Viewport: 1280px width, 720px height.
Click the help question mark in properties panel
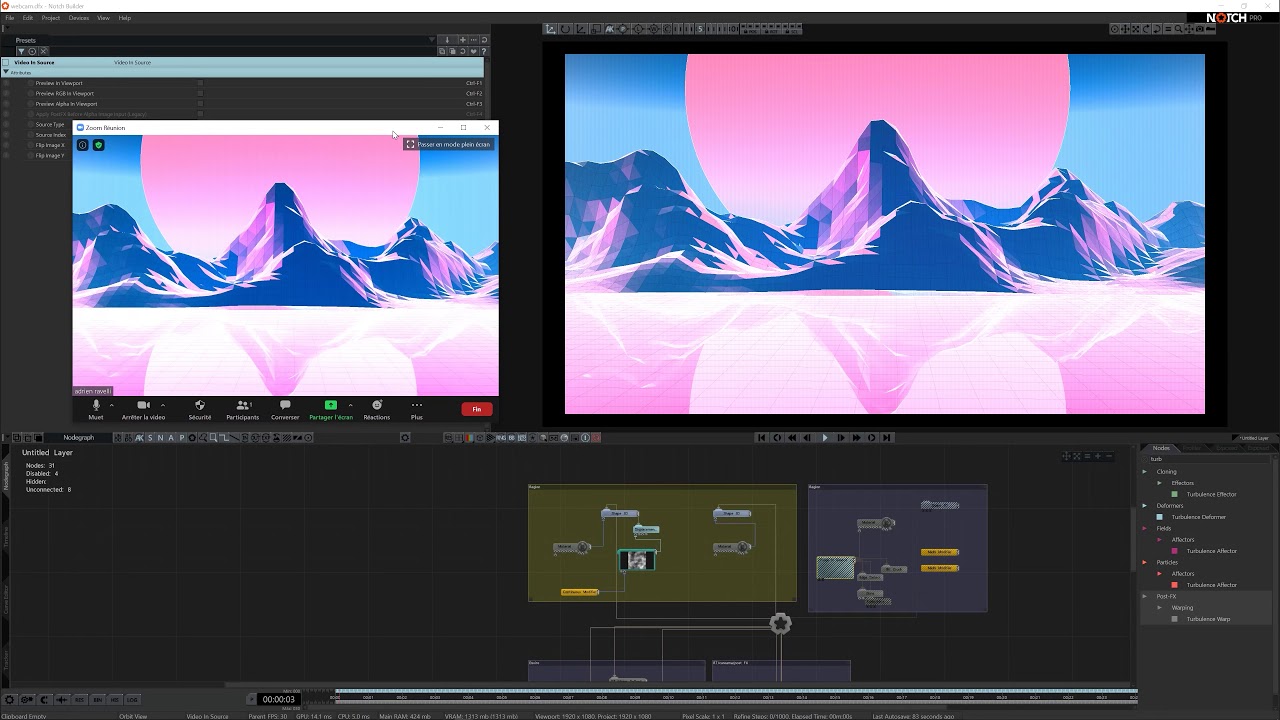tap(484, 51)
